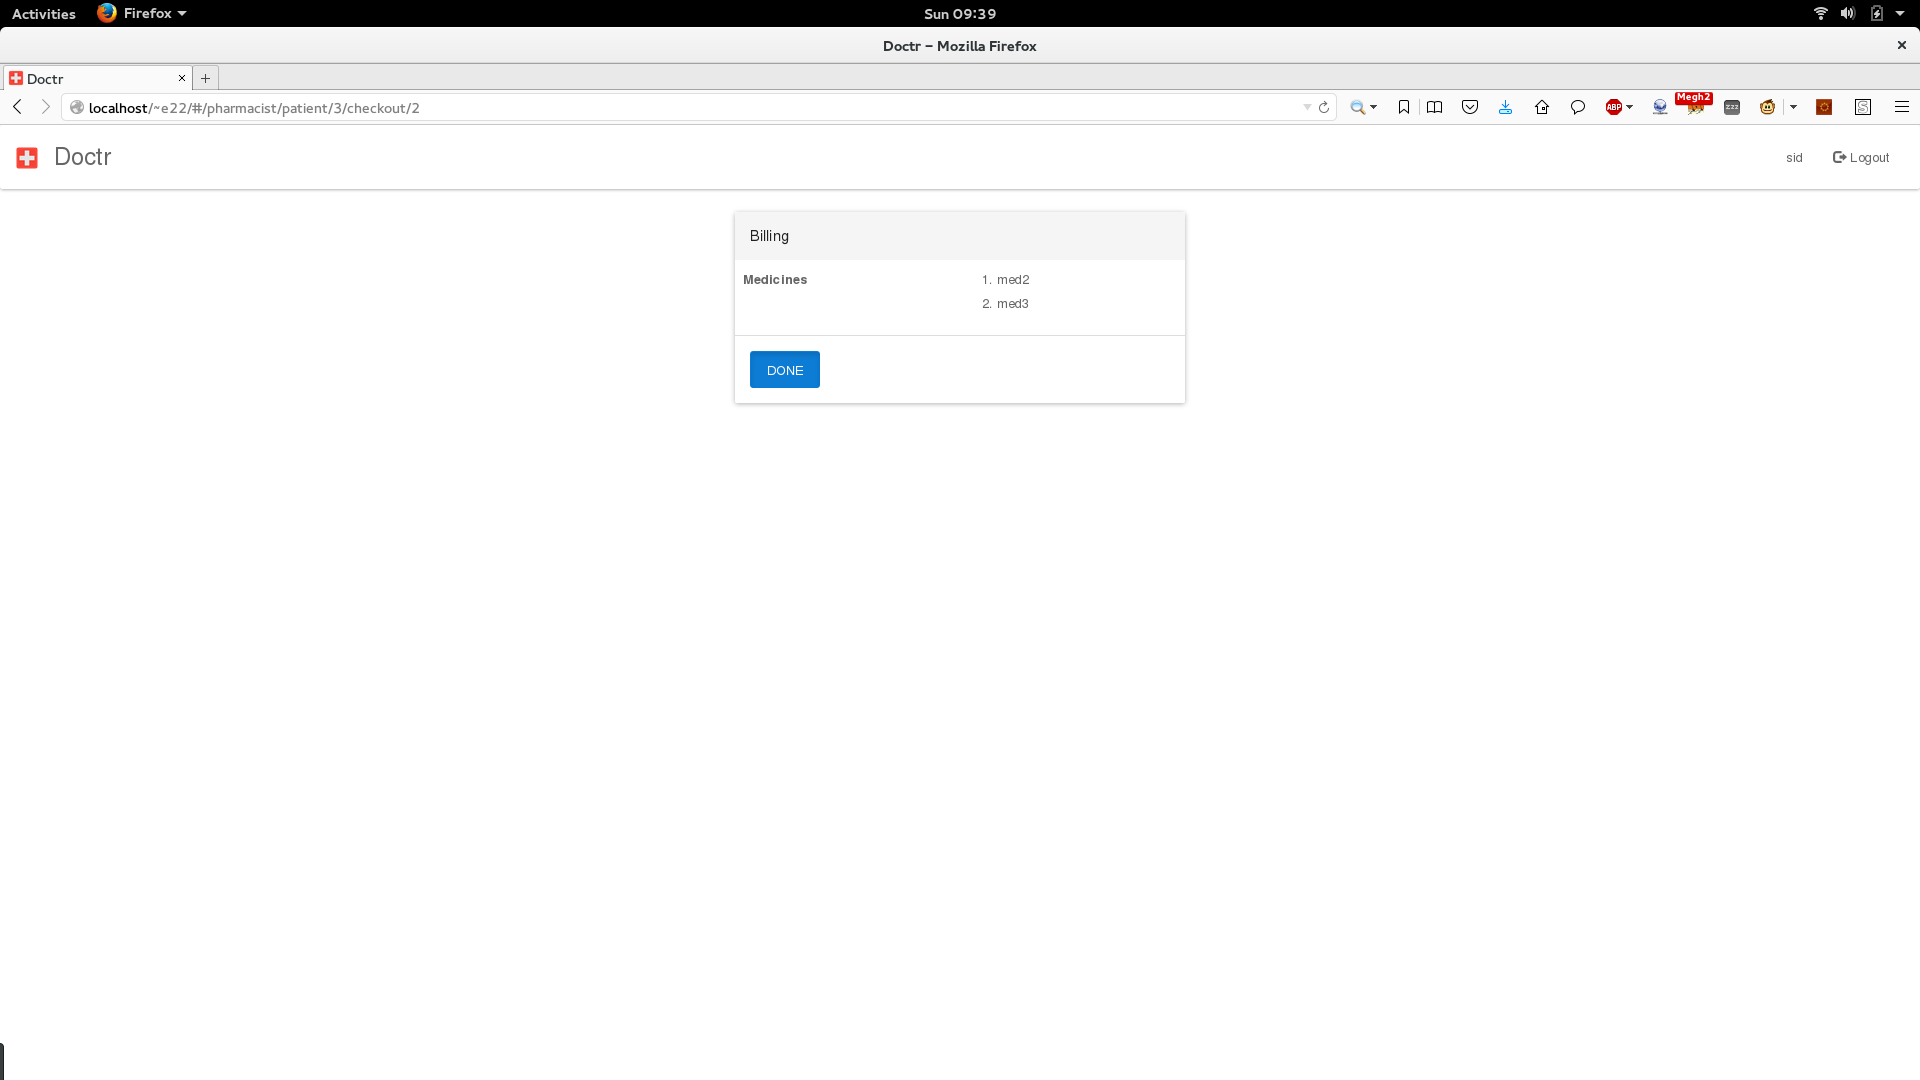This screenshot has width=1920, height=1080.
Task: Click the speech bubble chat icon
Action: 1577,107
